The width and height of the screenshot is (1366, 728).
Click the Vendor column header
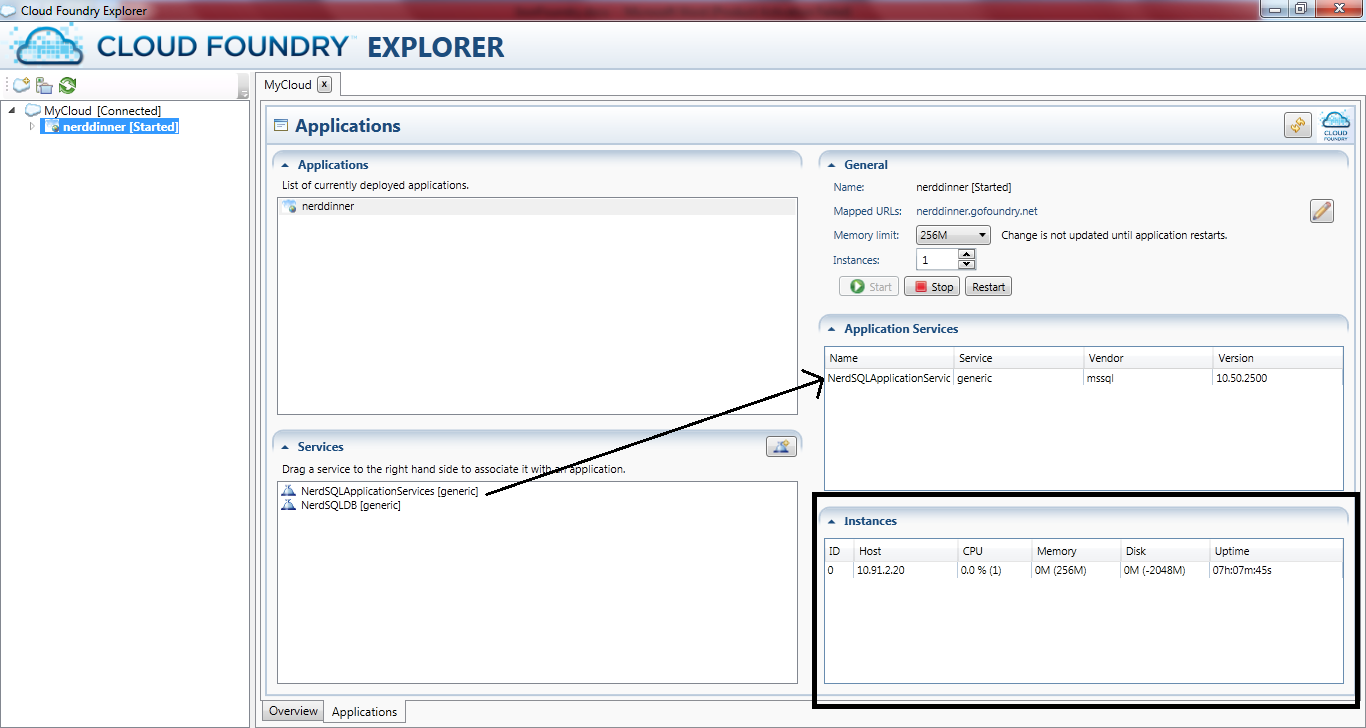tap(1147, 358)
